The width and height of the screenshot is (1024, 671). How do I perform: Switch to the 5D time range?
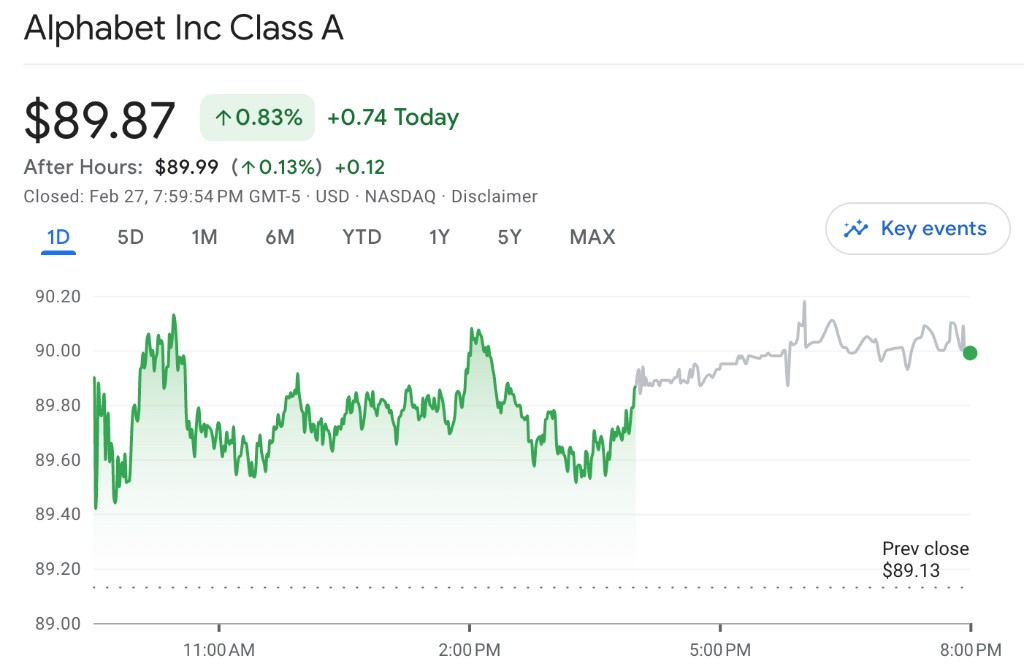[130, 237]
